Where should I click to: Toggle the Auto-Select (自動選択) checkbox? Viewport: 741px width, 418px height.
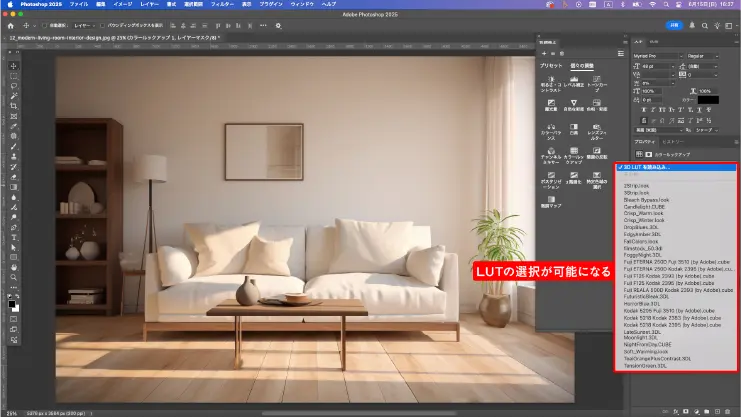tap(45, 26)
